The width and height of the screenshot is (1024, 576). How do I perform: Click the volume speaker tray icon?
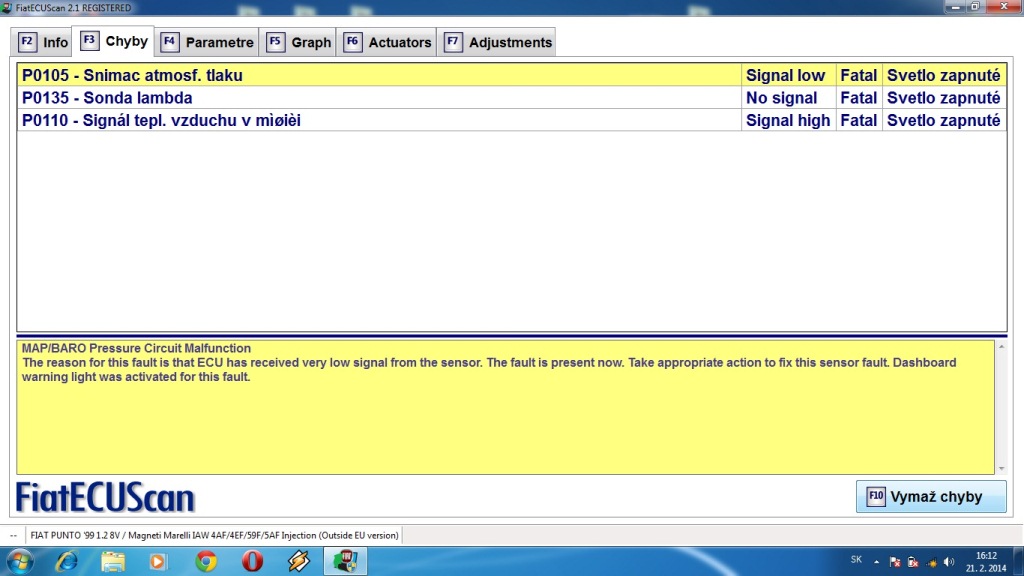point(948,561)
